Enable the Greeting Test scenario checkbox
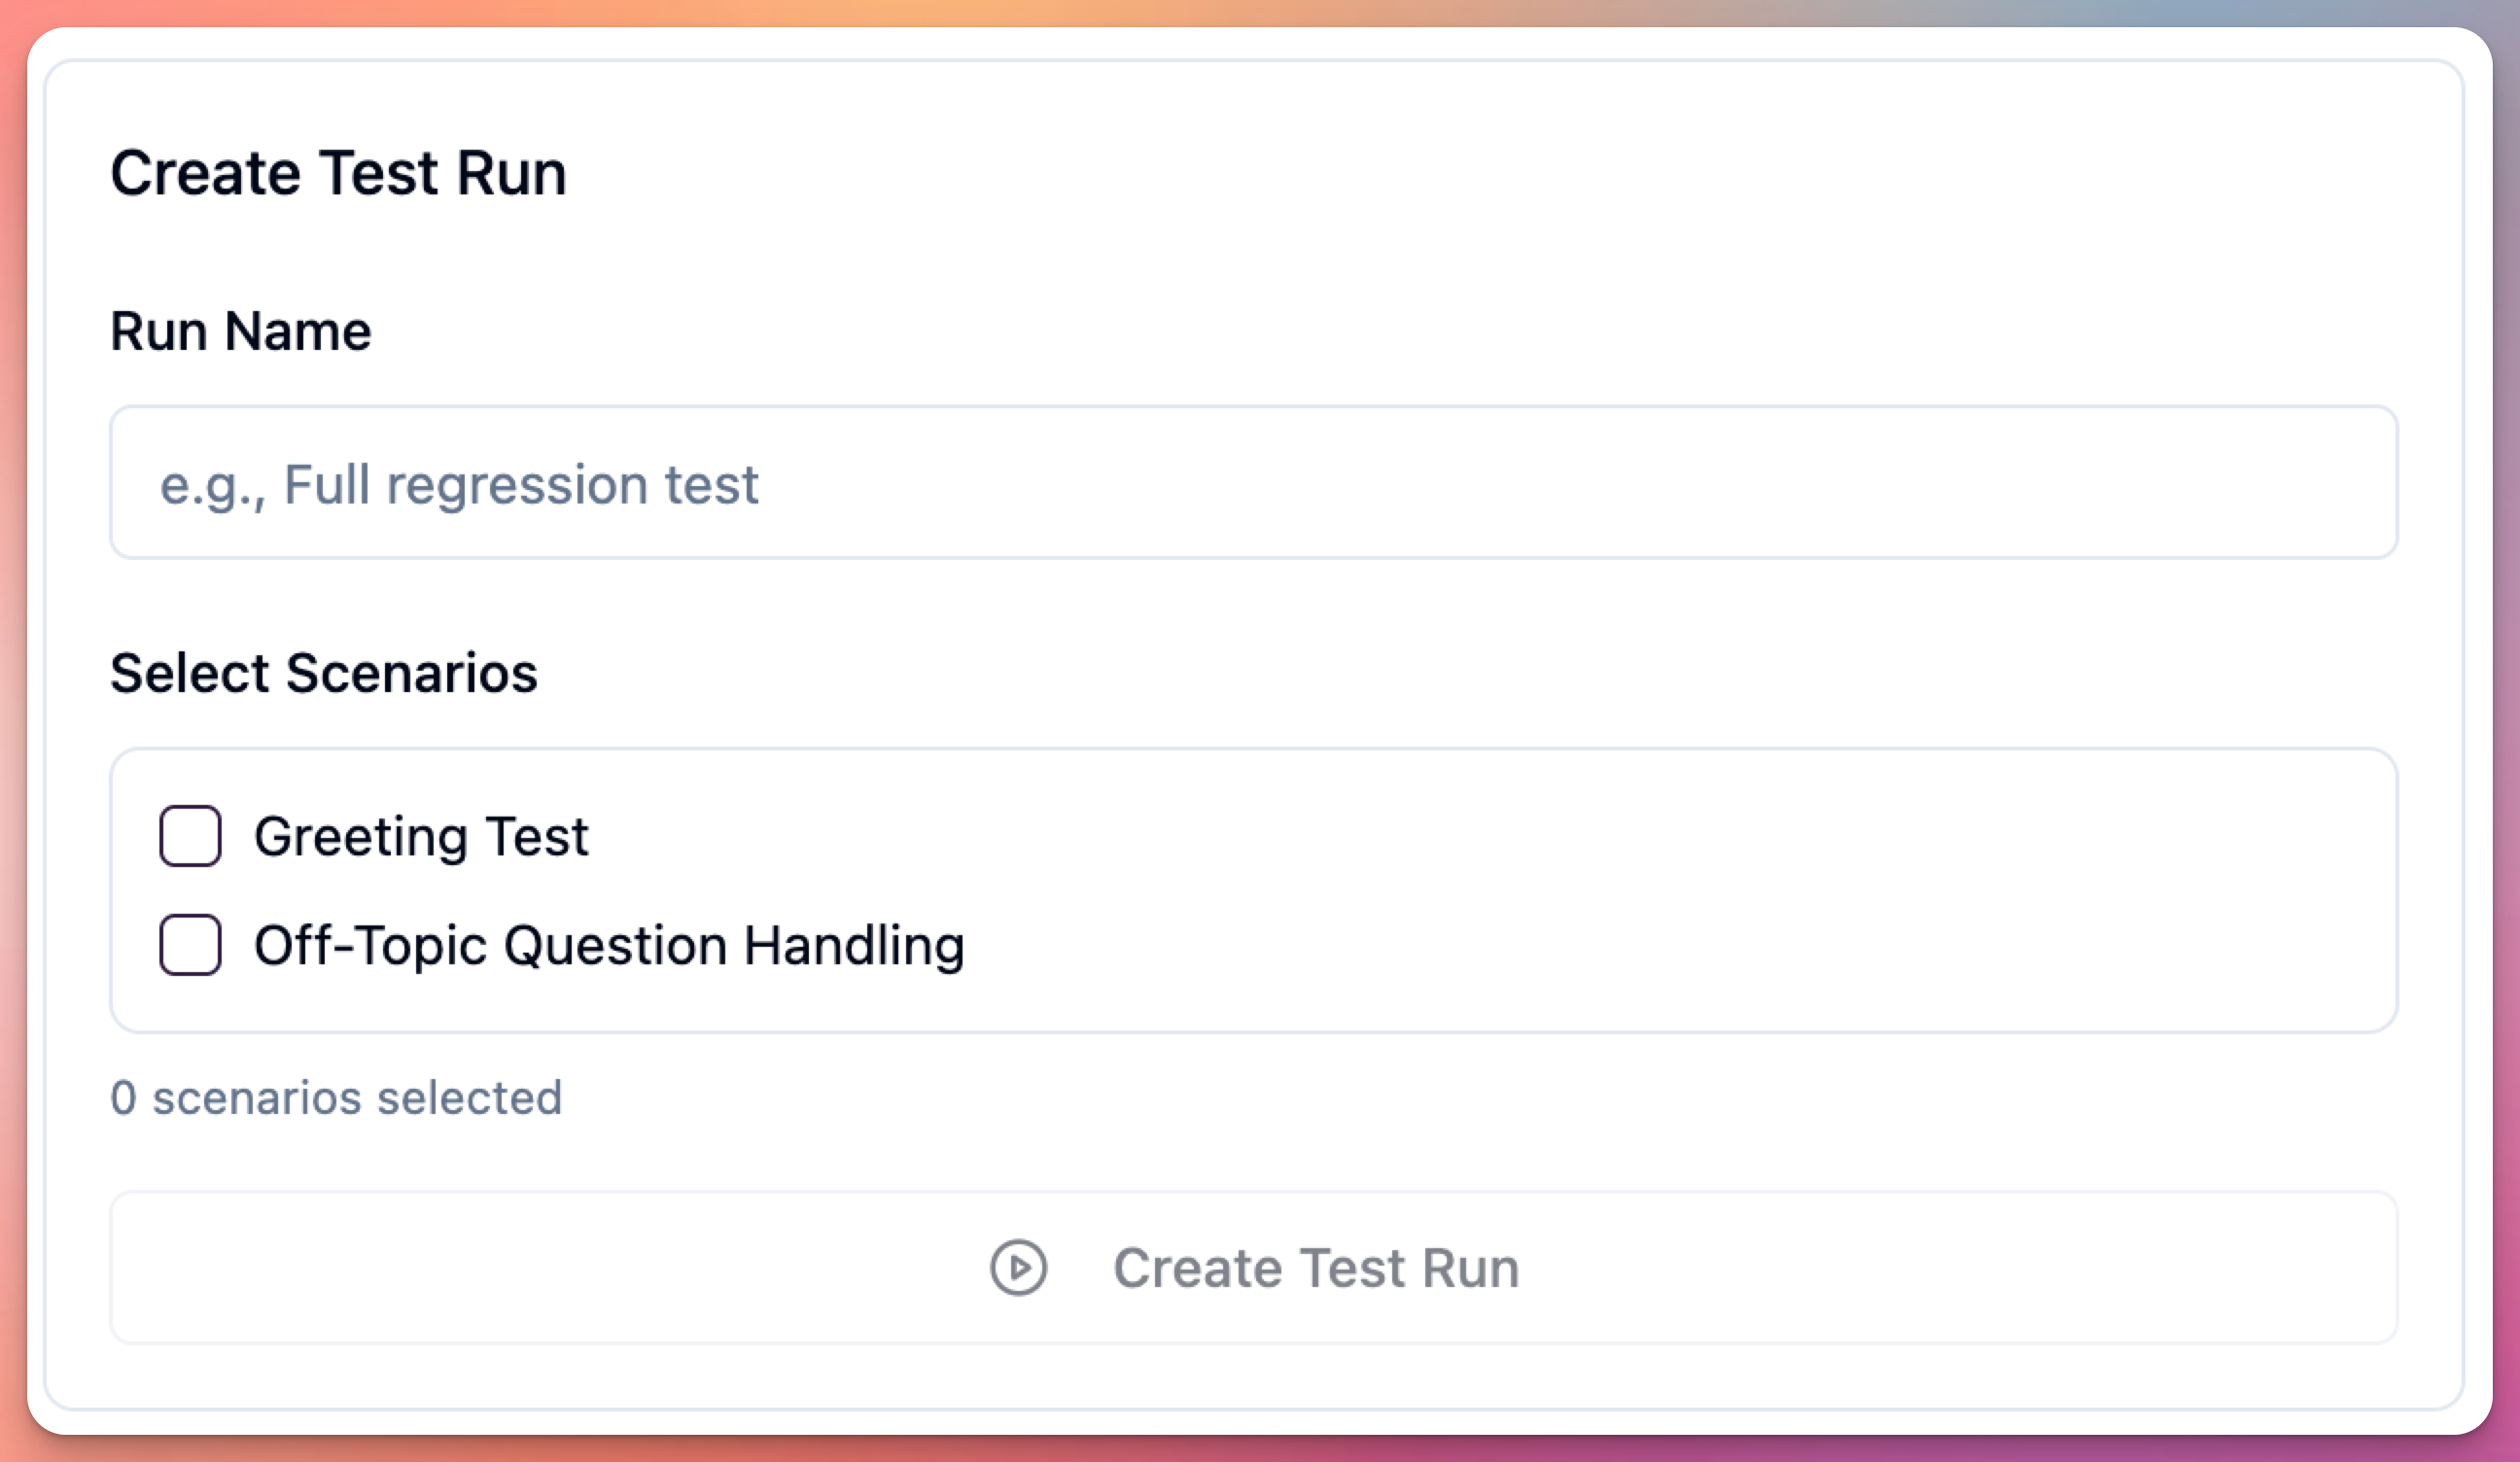 click(190, 835)
